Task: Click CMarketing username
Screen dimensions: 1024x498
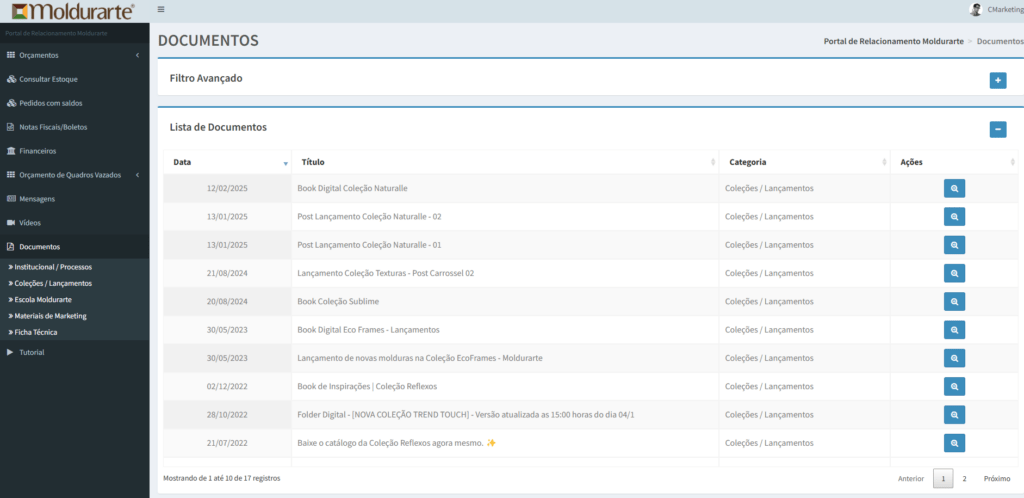Action: [x=1005, y=10]
